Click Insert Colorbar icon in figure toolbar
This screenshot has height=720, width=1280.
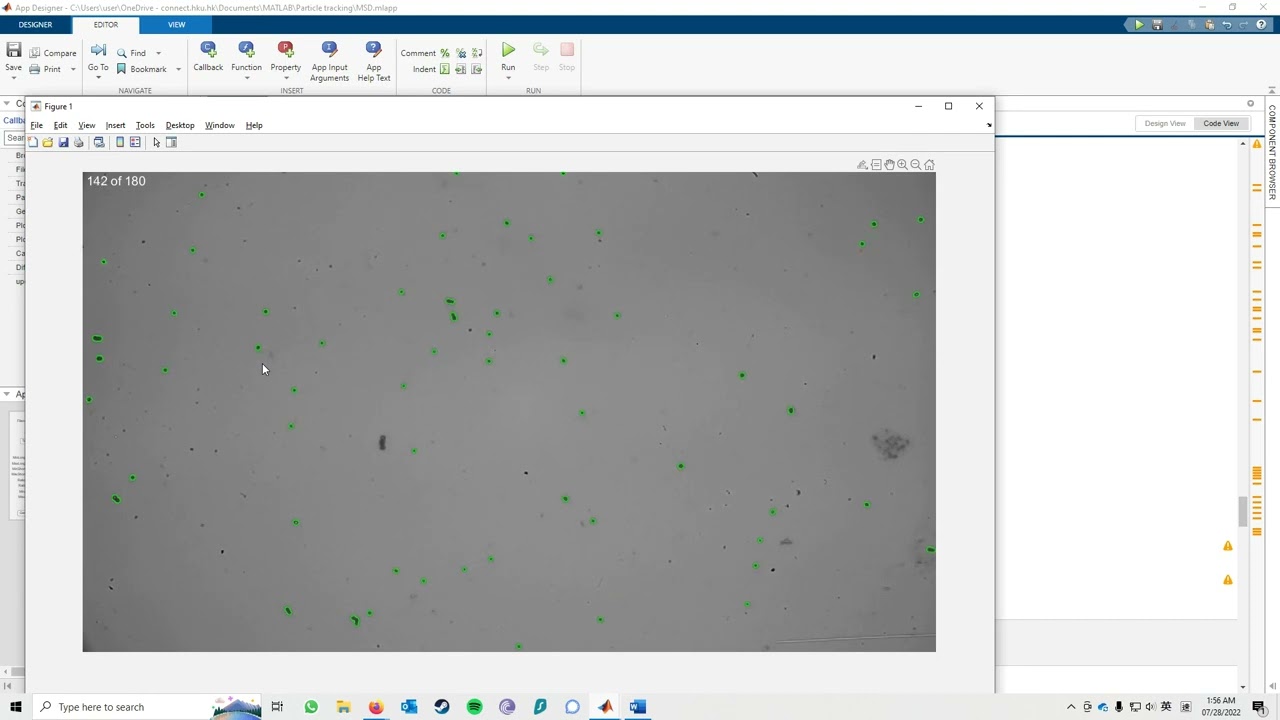120,142
